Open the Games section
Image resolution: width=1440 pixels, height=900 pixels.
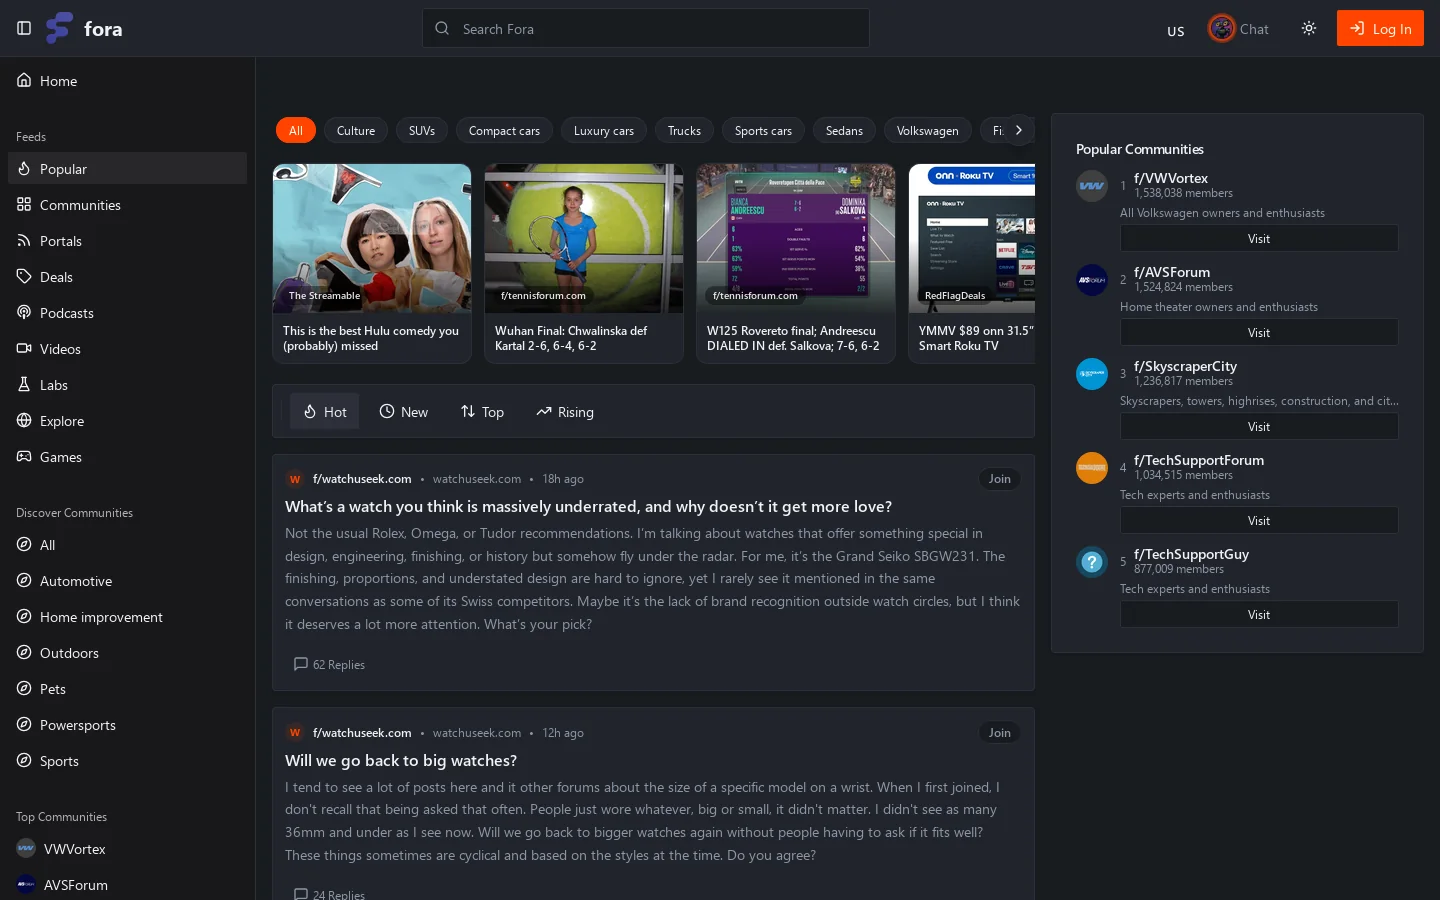(127, 456)
